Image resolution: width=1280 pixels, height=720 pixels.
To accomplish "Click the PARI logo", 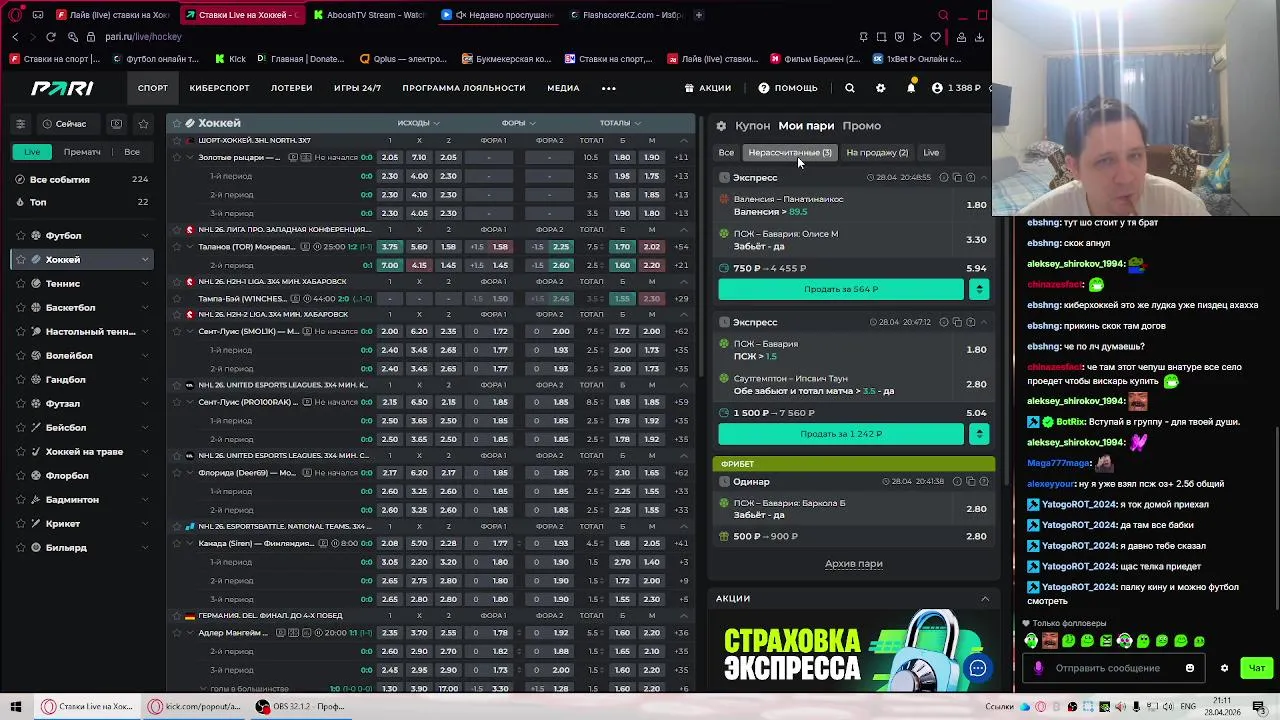I will point(62,88).
